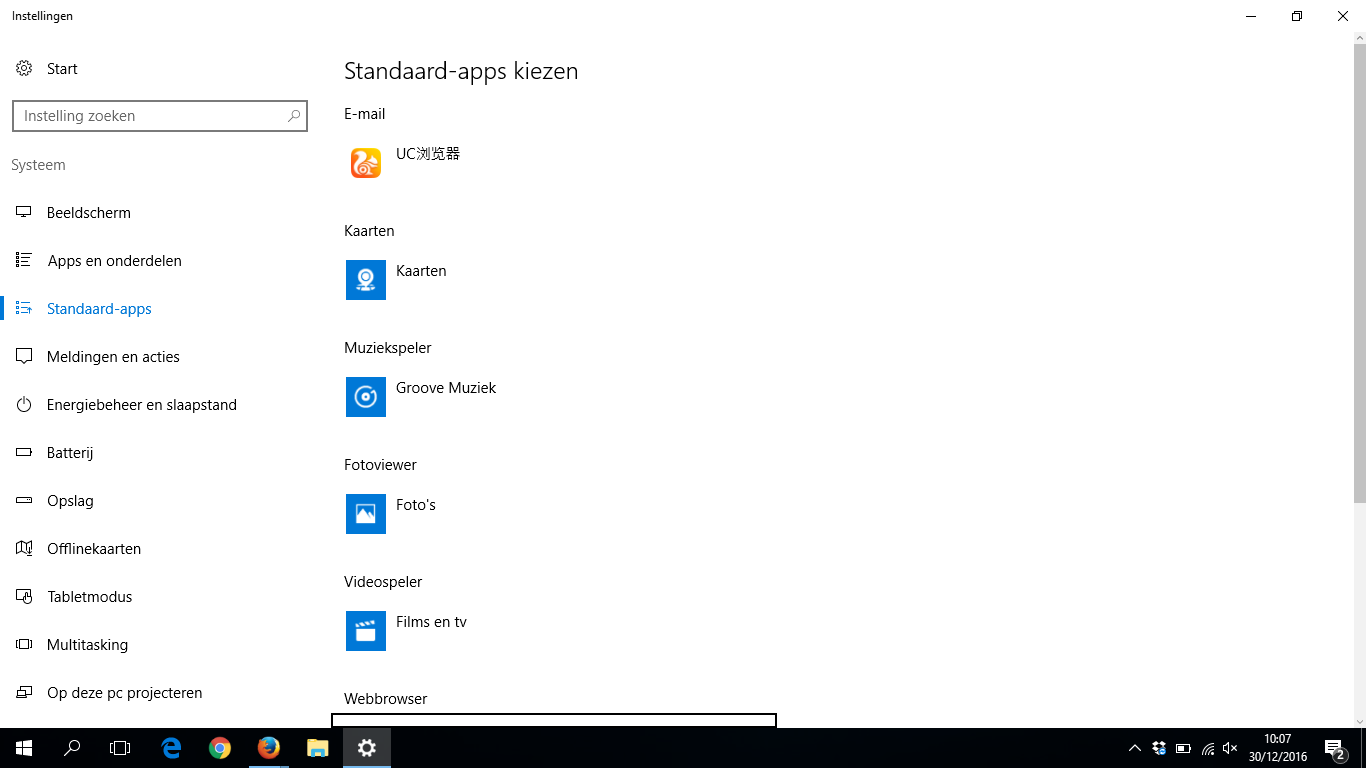The image size is (1366, 768).
Task: Open taskbar search magnifier
Action: 72,748
